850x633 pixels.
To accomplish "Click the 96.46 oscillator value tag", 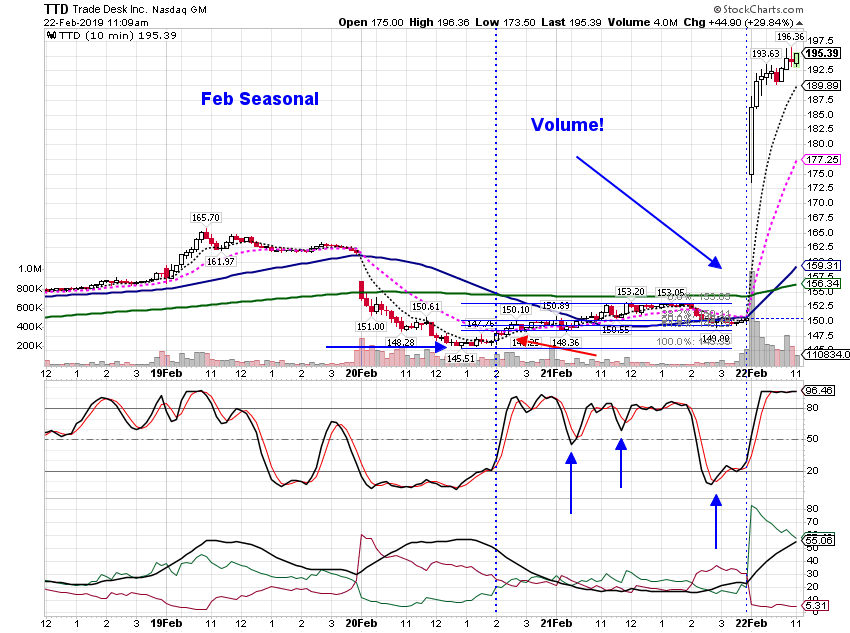I will point(819,390).
